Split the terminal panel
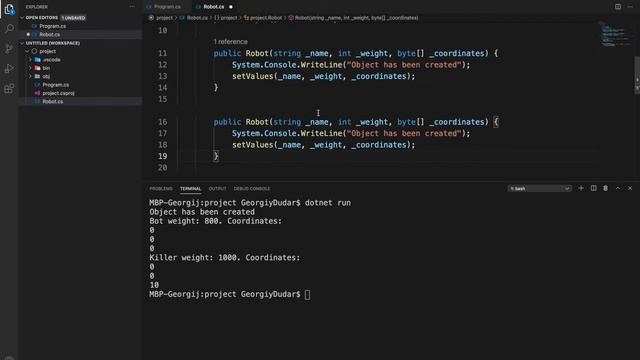 click(593, 188)
